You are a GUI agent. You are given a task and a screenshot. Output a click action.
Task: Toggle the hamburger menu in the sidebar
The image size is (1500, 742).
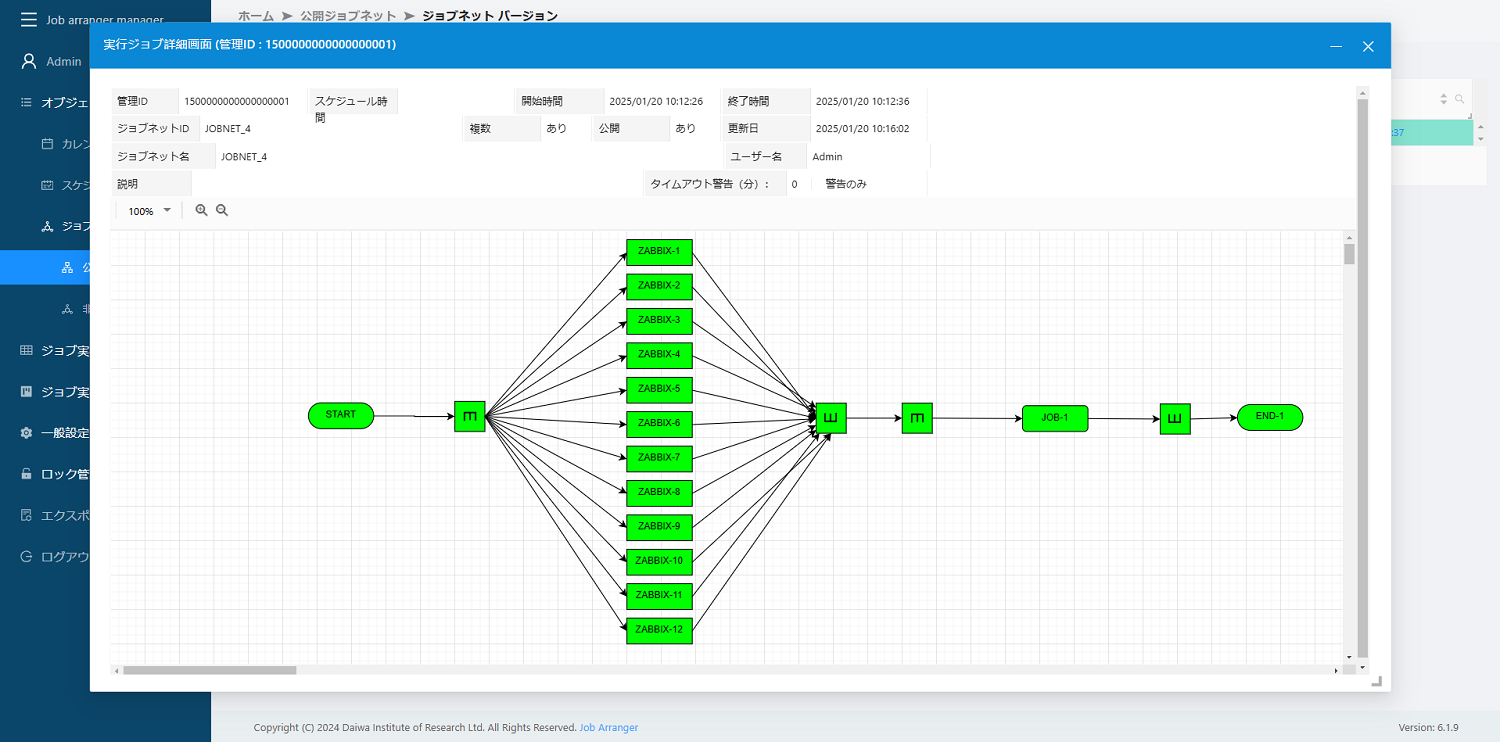pyautogui.click(x=29, y=20)
